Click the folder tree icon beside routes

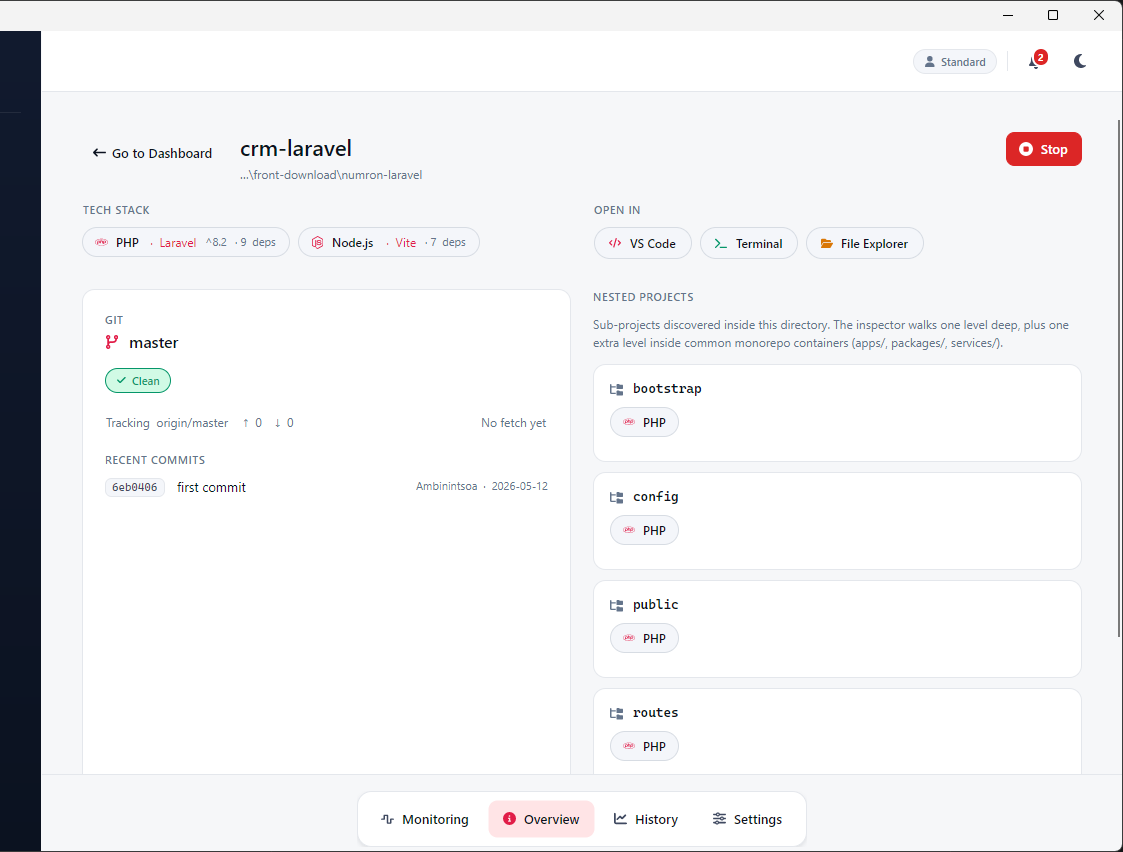(x=616, y=714)
